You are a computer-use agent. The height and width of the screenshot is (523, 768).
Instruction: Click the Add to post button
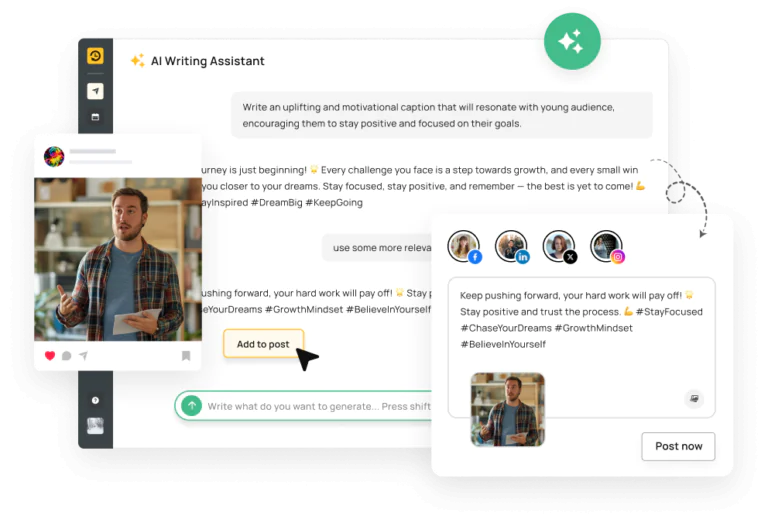[x=264, y=344]
